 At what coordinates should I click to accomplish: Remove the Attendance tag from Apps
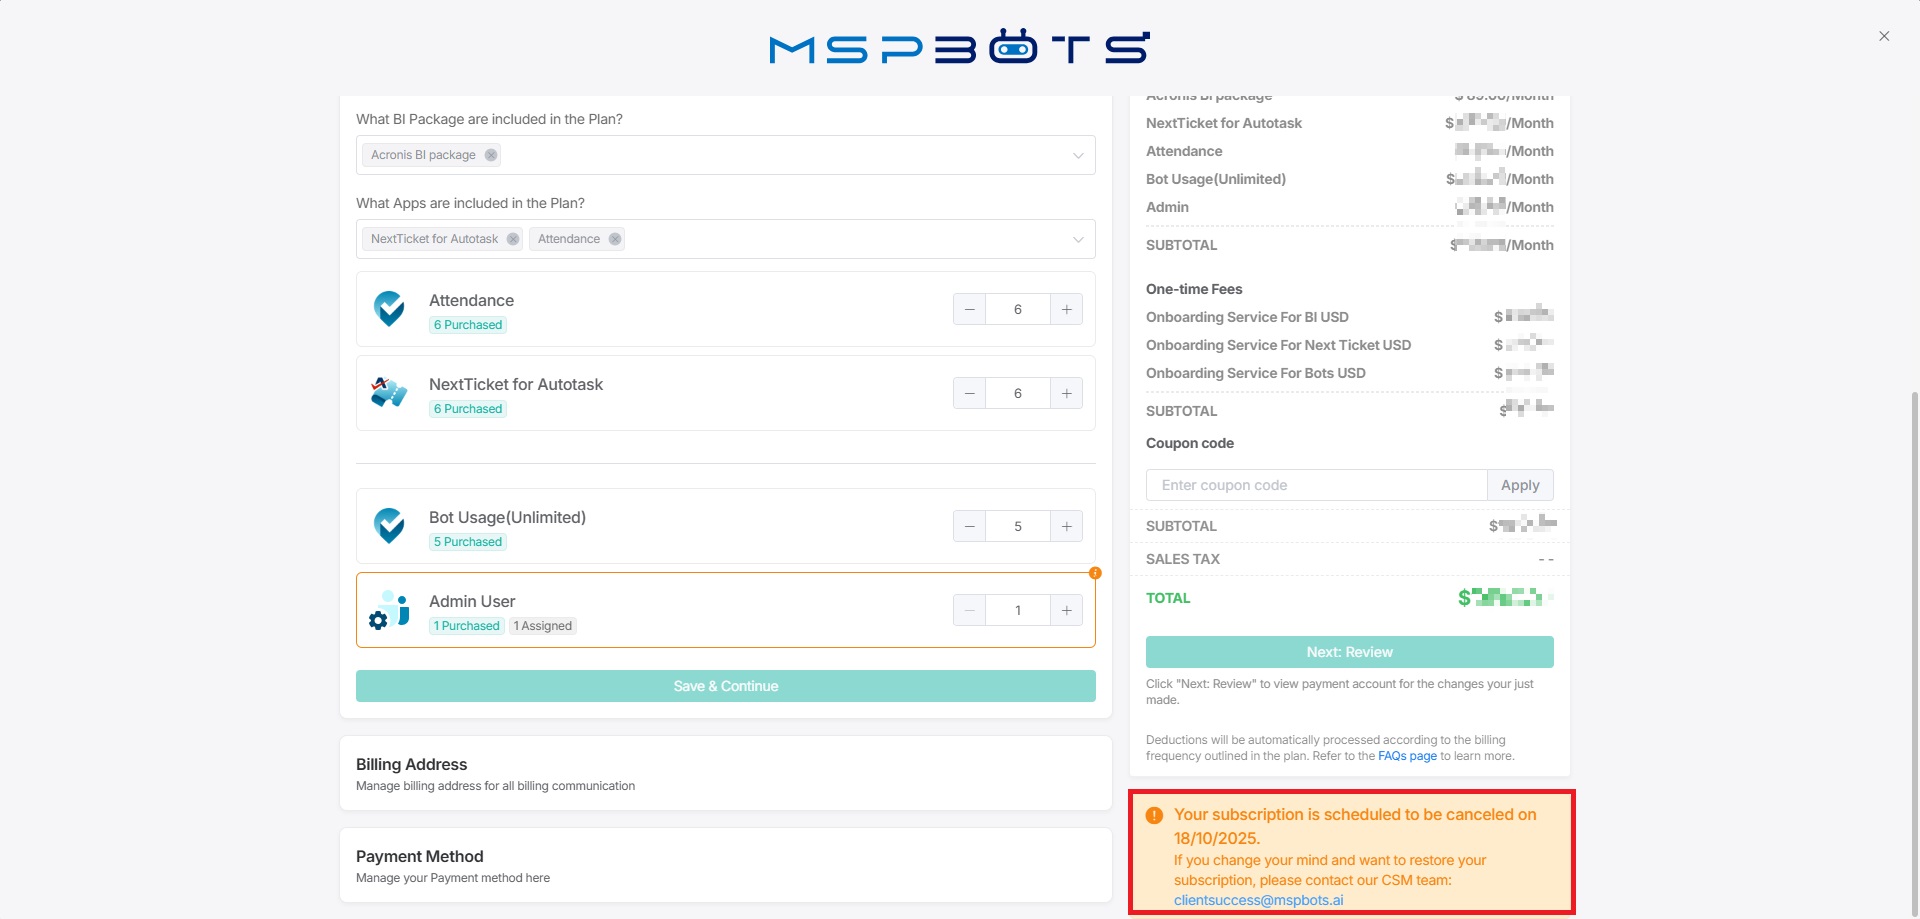615,239
